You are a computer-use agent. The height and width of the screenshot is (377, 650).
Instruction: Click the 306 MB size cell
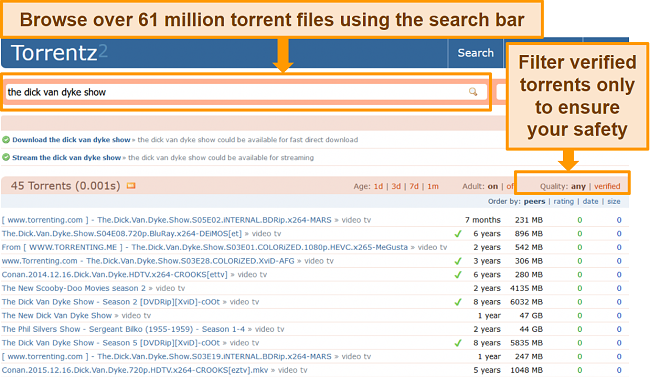529,261
